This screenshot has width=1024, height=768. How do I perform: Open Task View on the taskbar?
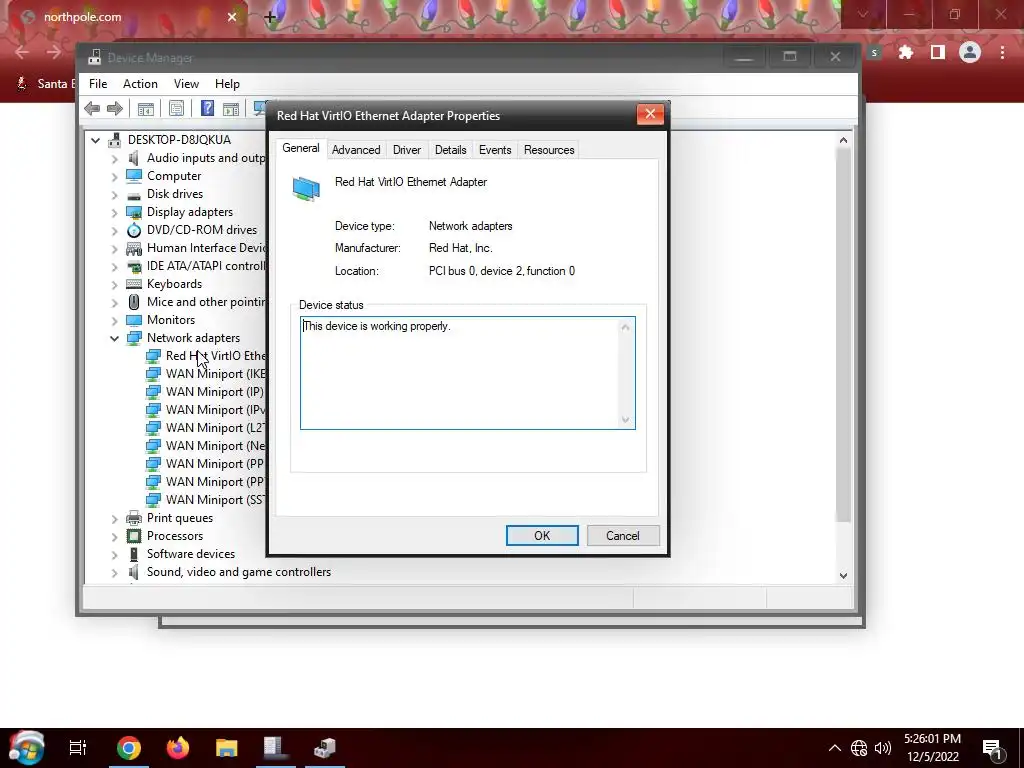click(78, 748)
